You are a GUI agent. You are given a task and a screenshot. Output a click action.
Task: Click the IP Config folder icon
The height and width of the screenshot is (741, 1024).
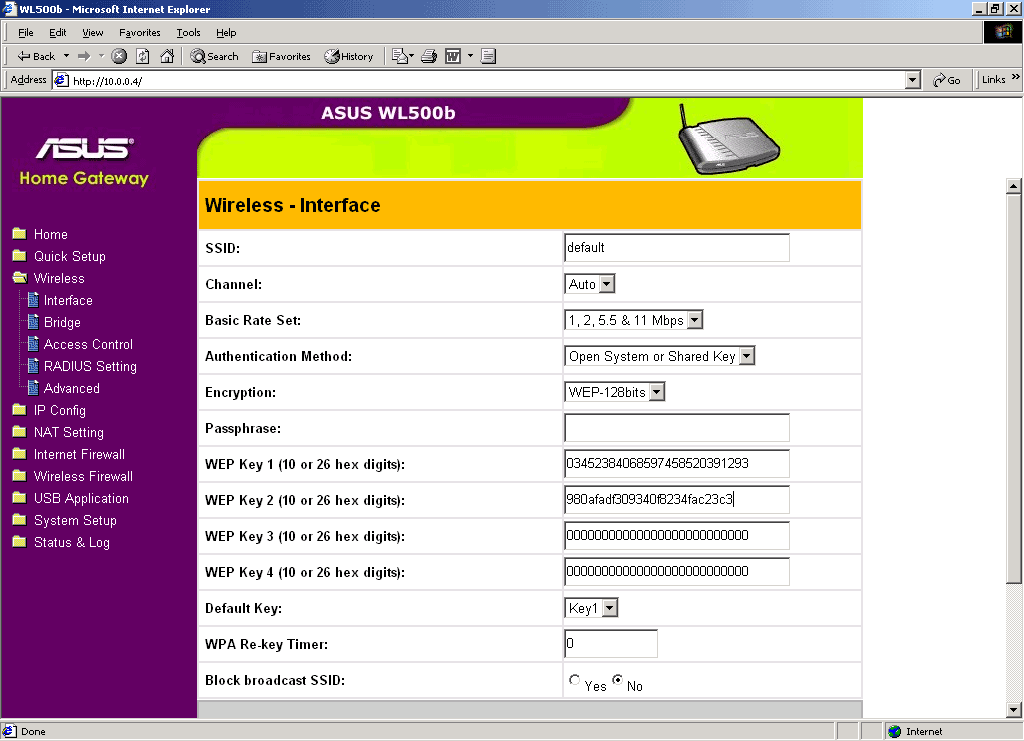(x=20, y=409)
